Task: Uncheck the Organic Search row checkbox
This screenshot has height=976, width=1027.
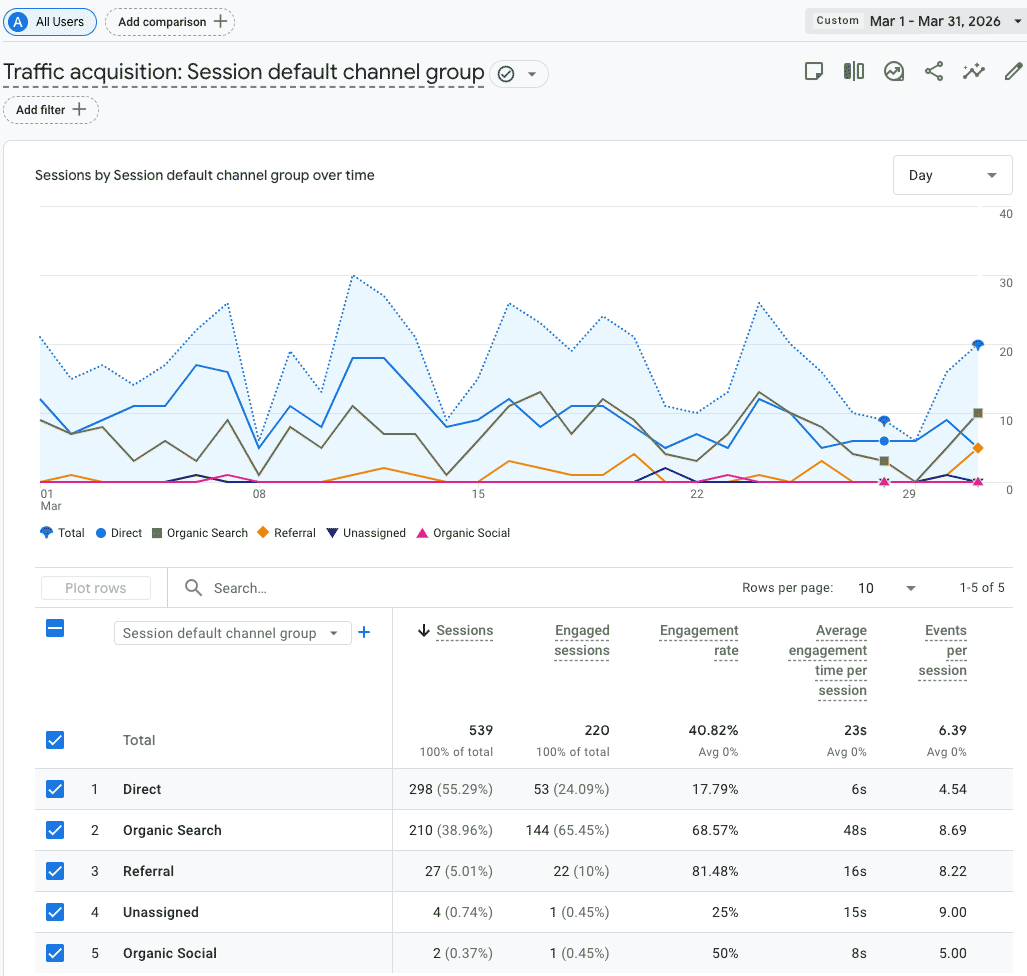Action: point(55,830)
